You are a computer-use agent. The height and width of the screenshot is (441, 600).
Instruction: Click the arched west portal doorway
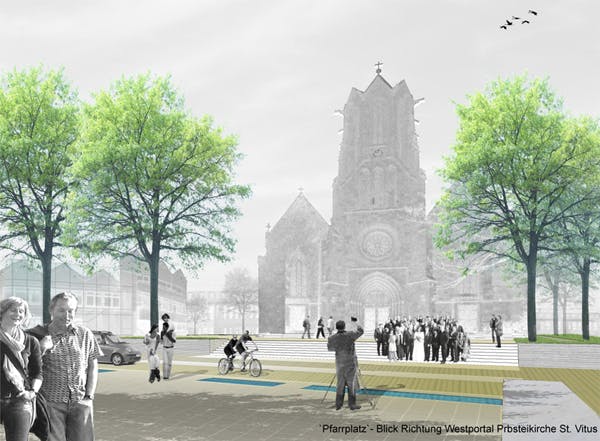(x=377, y=301)
